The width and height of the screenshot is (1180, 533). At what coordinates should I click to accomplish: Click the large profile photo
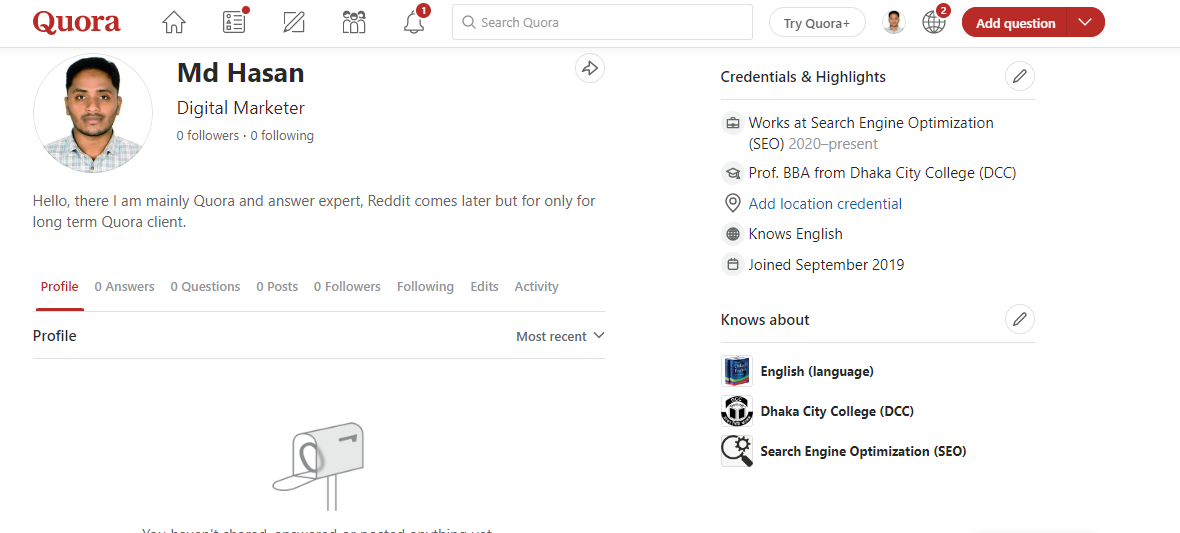[93, 113]
